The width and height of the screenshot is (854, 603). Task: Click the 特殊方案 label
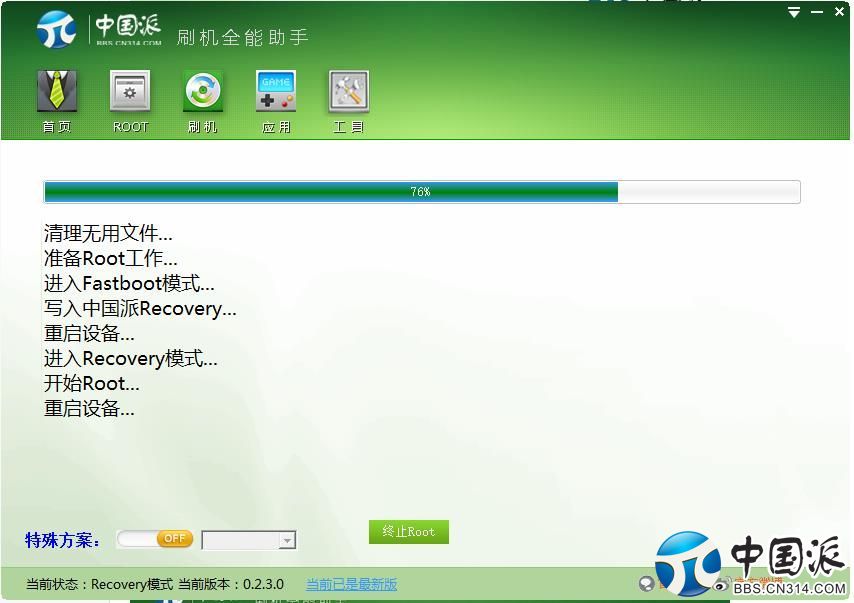point(63,540)
